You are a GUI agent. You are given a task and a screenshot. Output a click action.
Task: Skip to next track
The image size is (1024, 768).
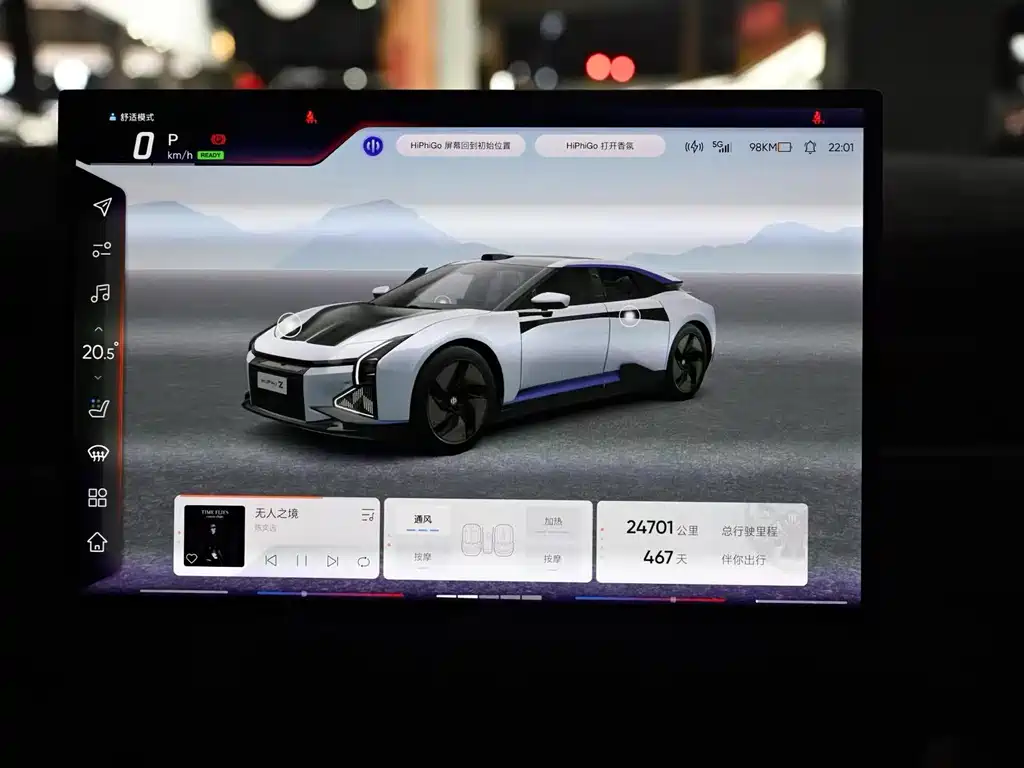(x=332, y=561)
